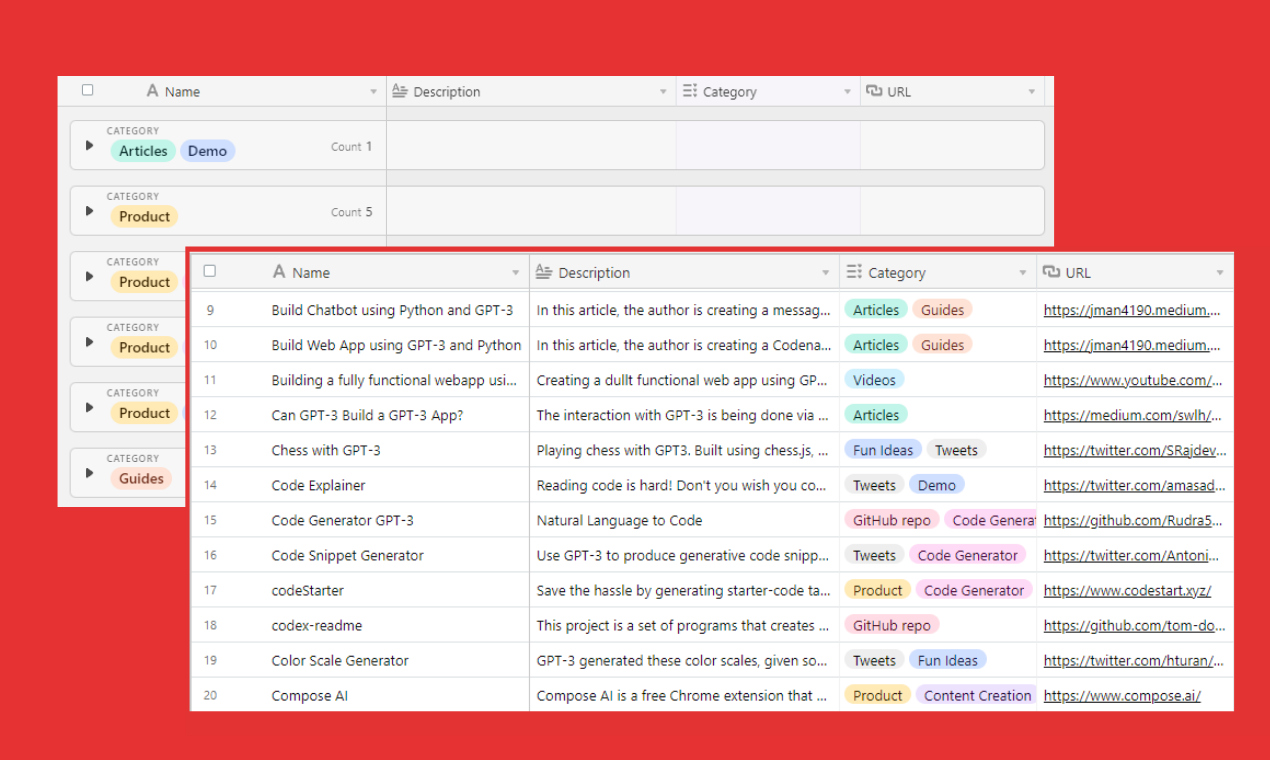
Task: Open jman4190 medium link in row 9
Action: [1132, 310]
